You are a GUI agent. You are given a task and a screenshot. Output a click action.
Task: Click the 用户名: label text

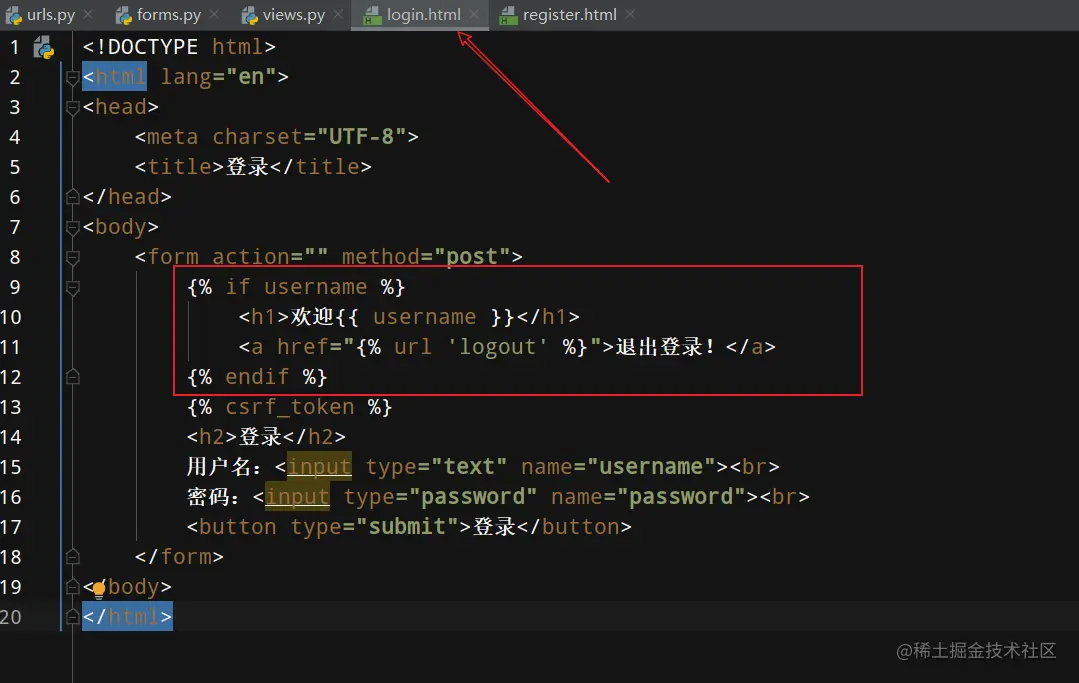[224, 467]
